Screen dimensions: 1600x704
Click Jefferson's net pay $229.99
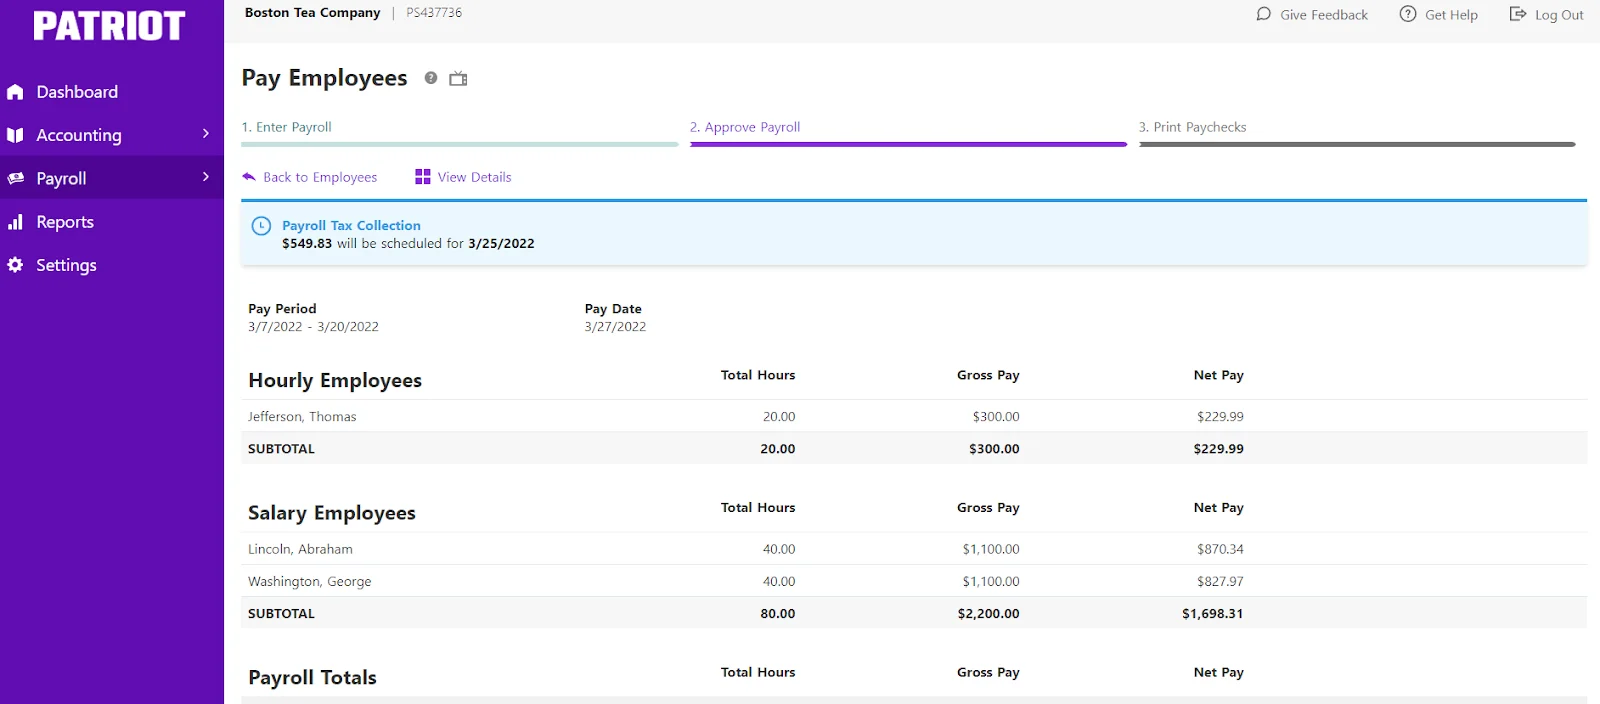coord(1220,417)
